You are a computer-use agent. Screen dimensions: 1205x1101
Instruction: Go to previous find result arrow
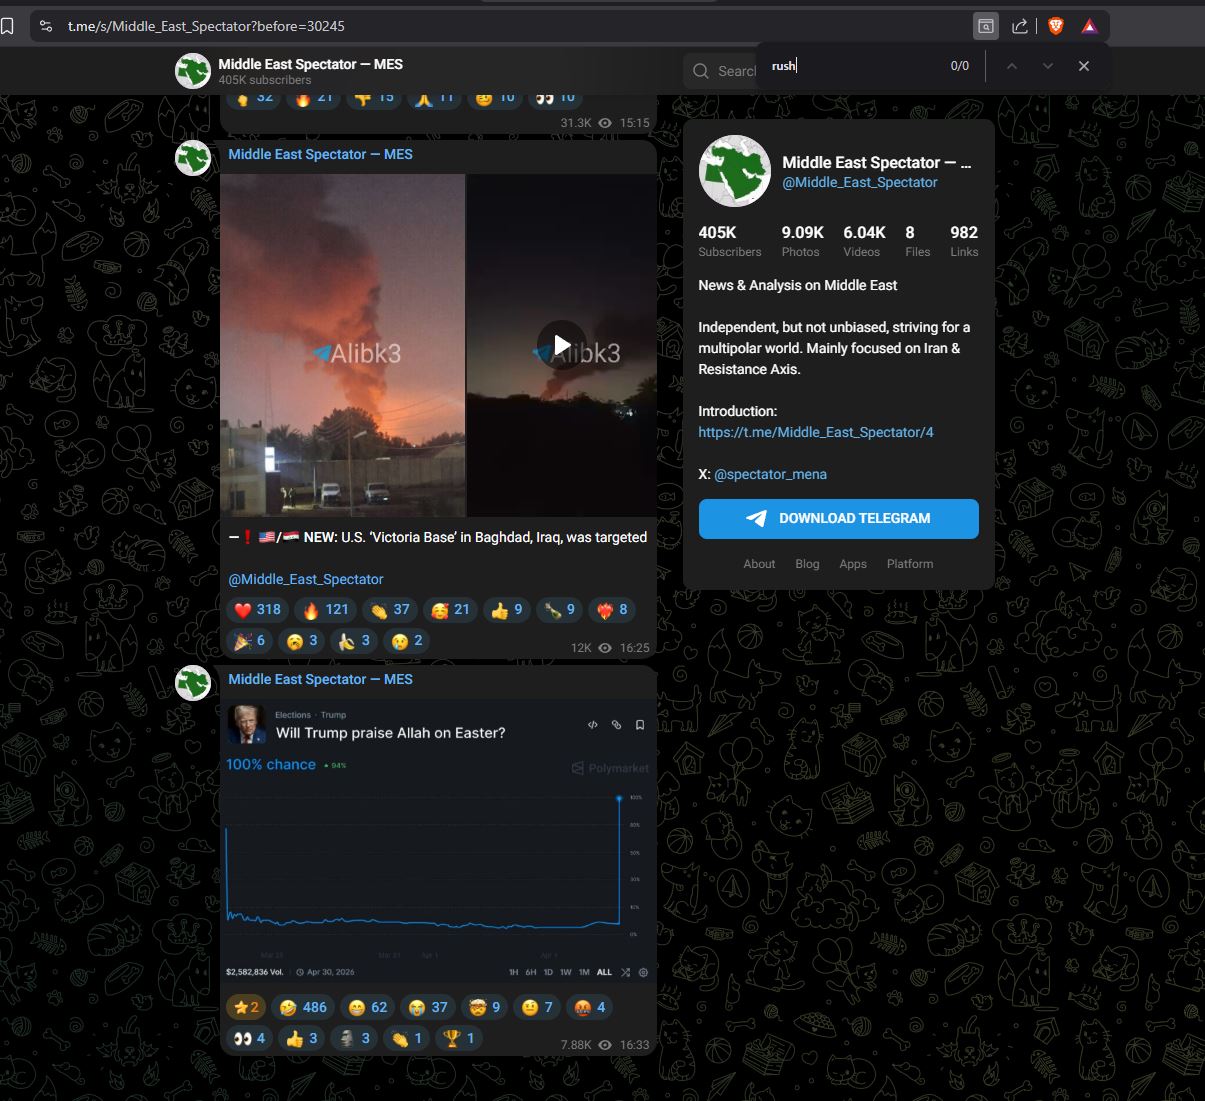point(1012,66)
